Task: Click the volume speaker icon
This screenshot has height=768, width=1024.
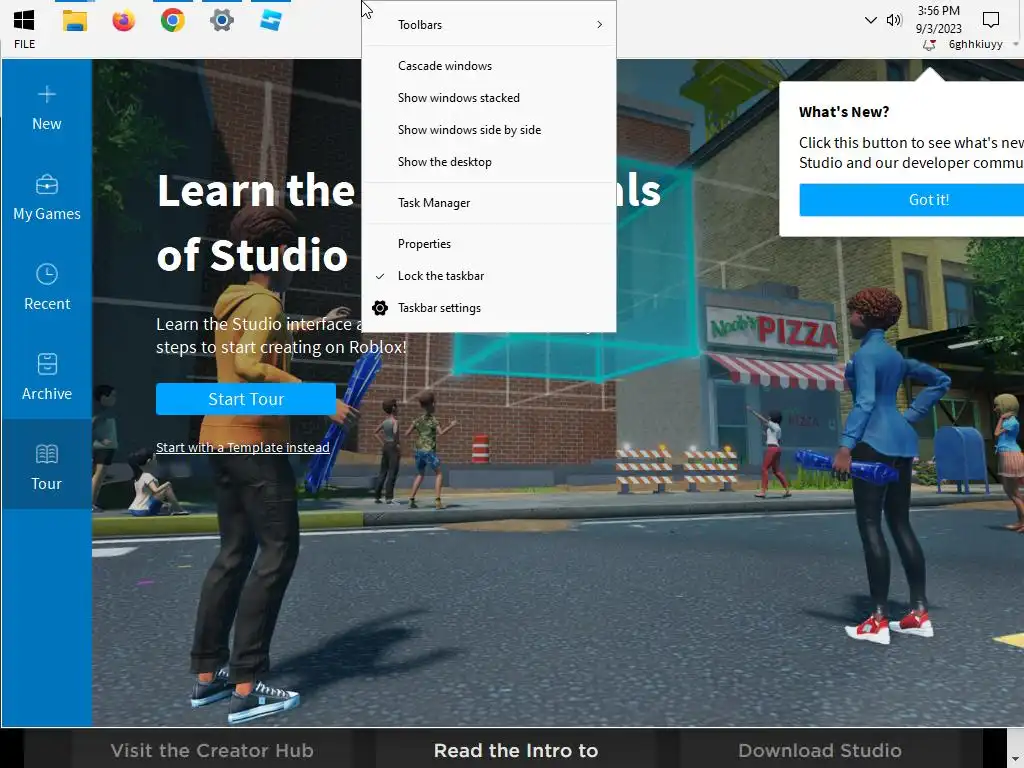Action: [894, 20]
